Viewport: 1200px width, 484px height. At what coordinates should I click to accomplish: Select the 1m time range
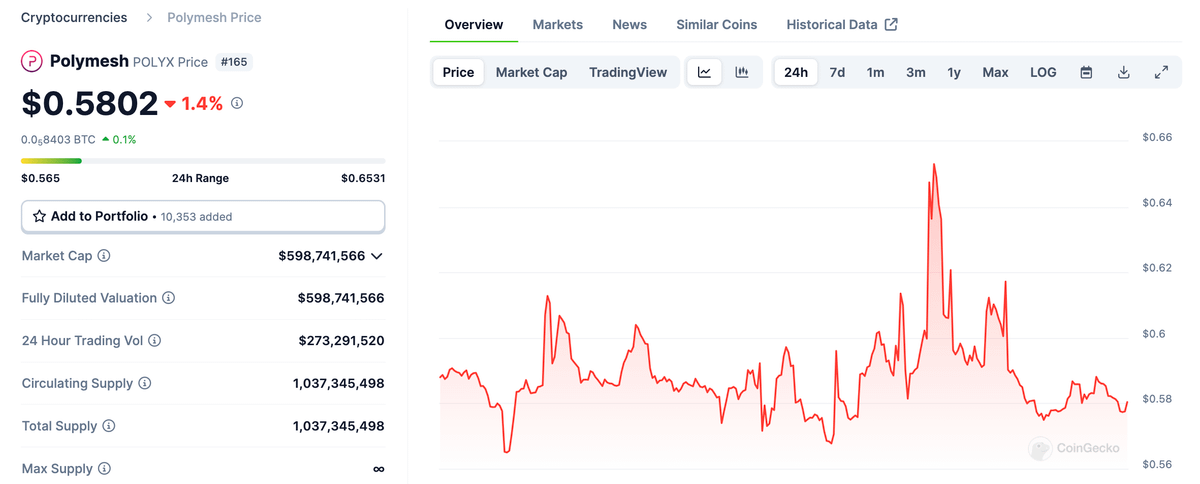click(x=875, y=72)
